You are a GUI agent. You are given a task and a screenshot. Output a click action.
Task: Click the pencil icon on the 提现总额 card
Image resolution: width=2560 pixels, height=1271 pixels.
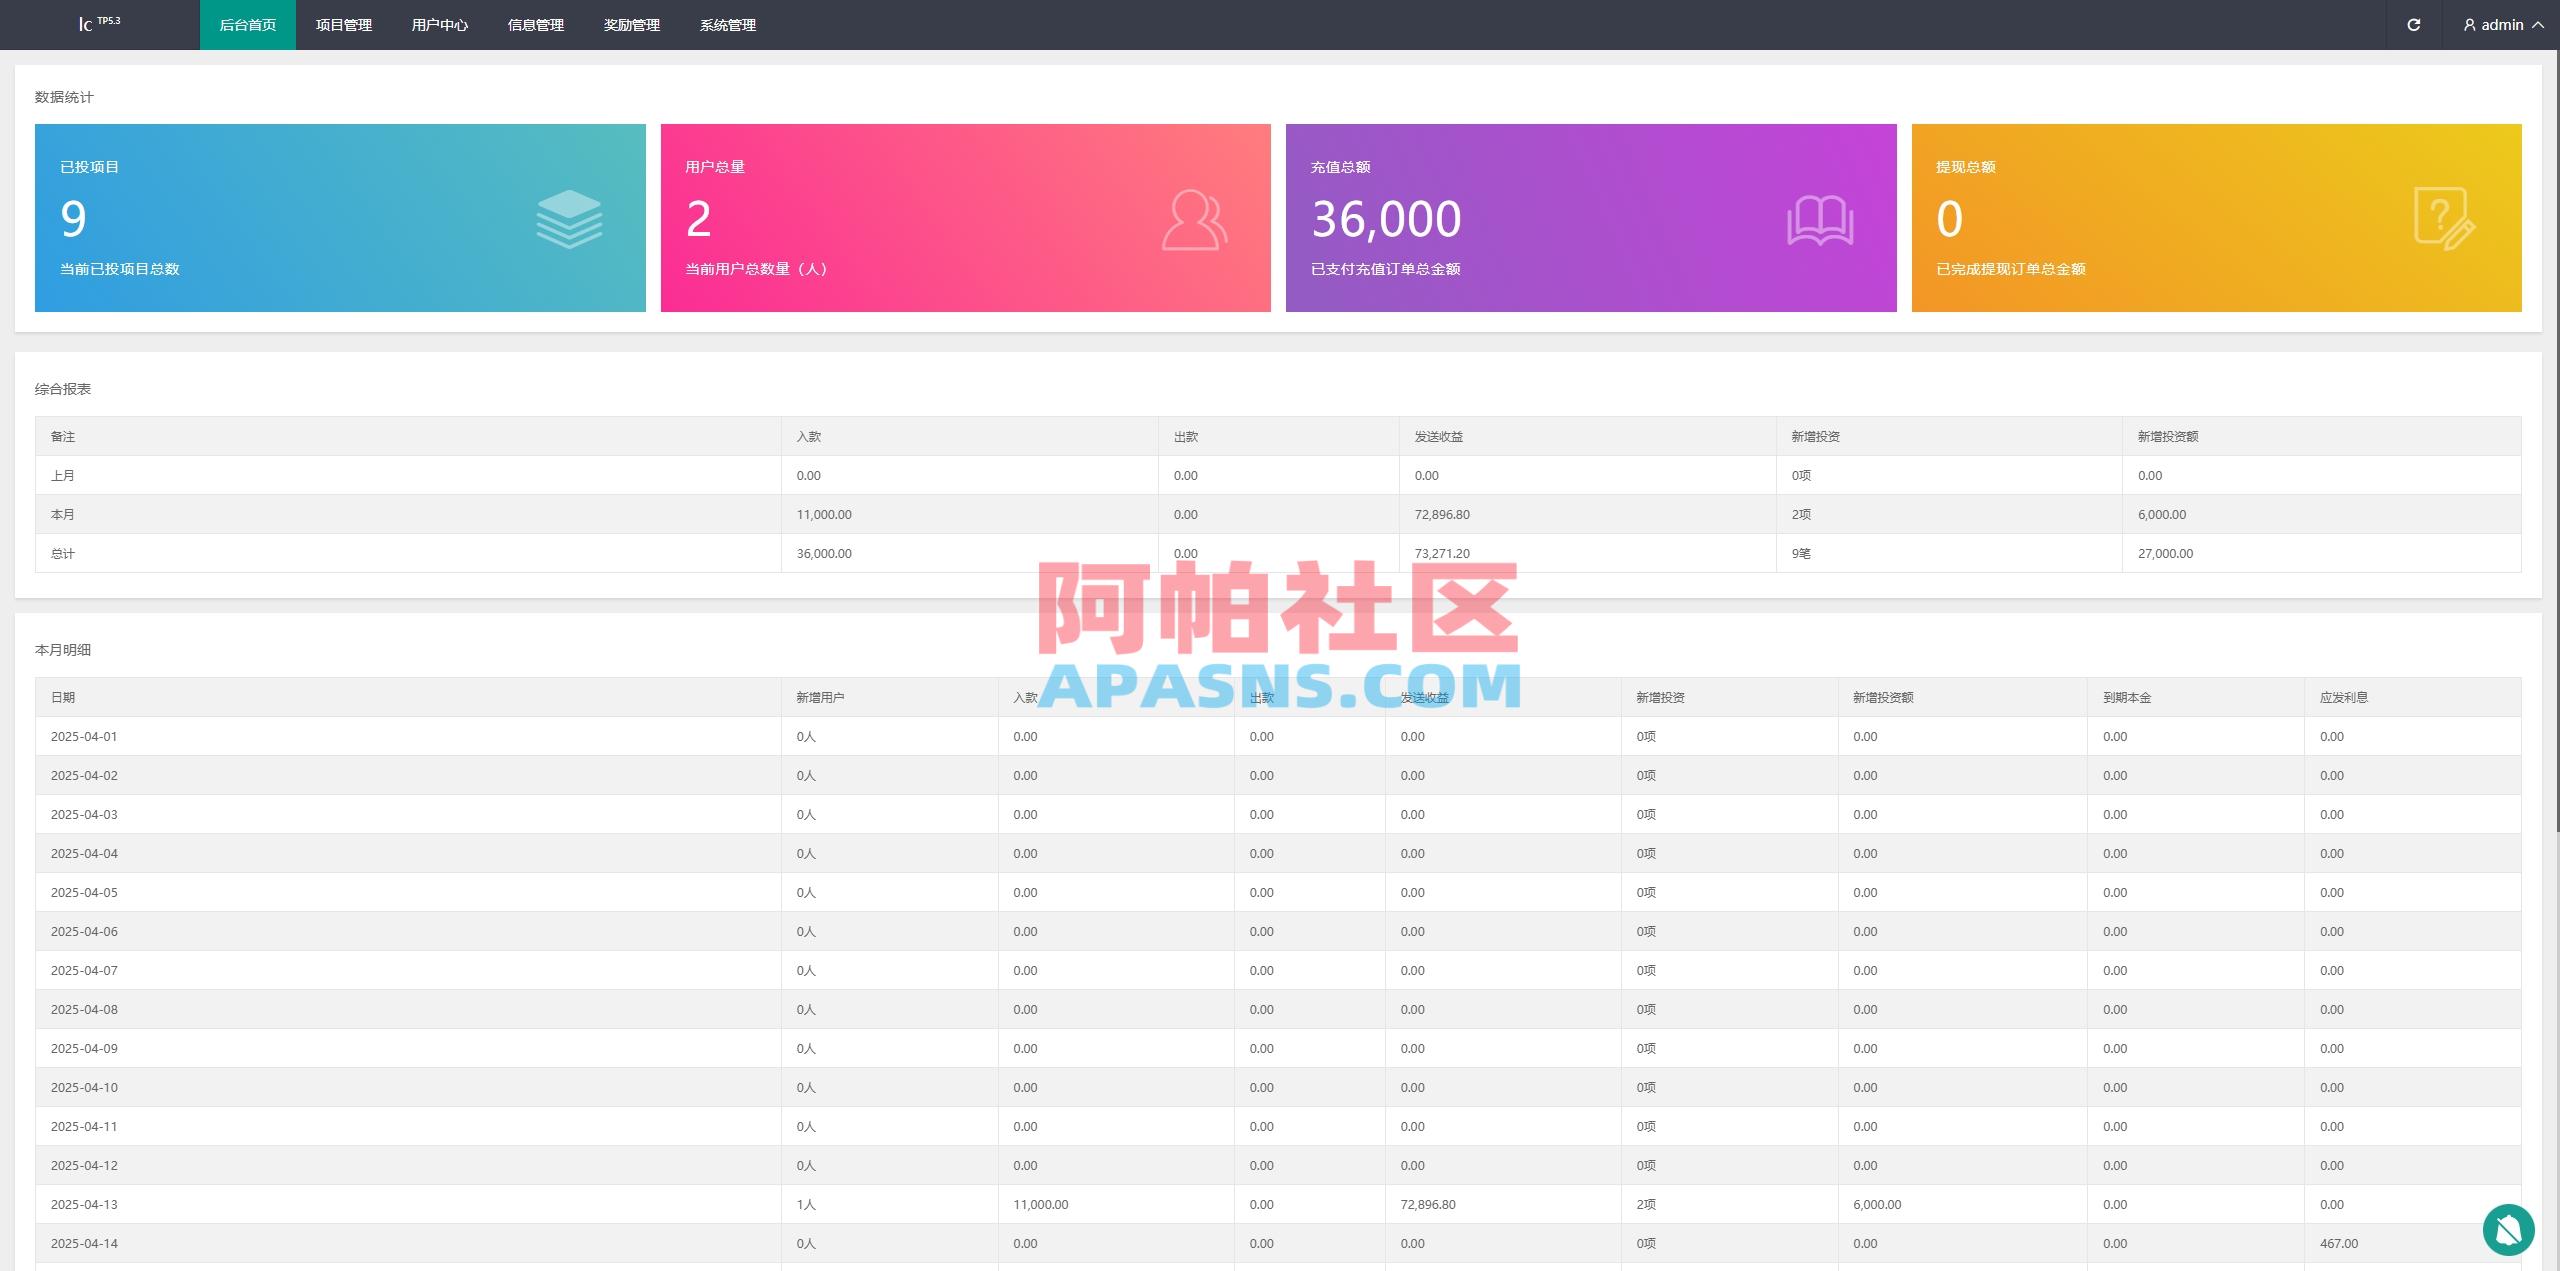click(x=2444, y=219)
